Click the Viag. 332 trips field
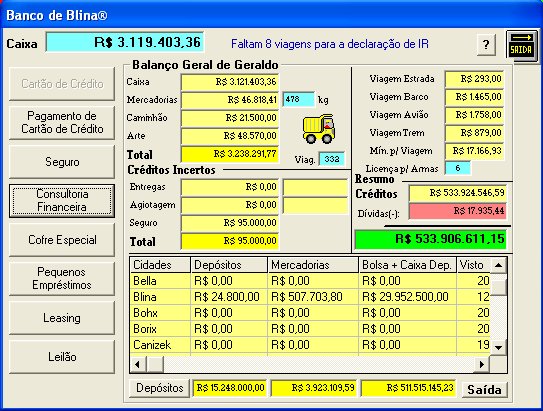The image size is (543, 411). point(331,159)
